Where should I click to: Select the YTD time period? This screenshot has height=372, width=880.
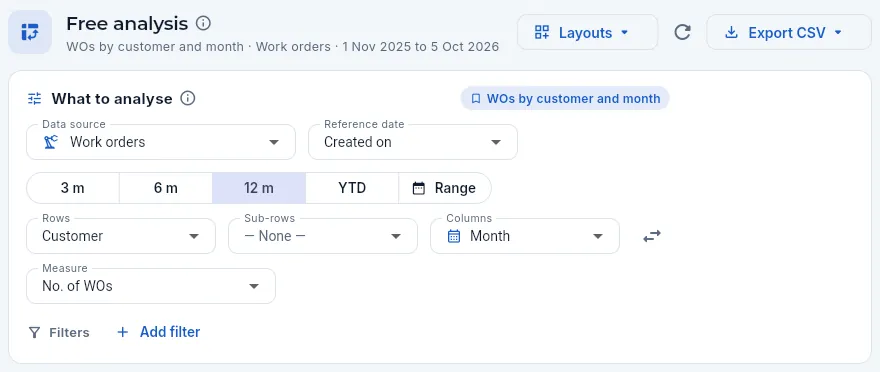352,188
